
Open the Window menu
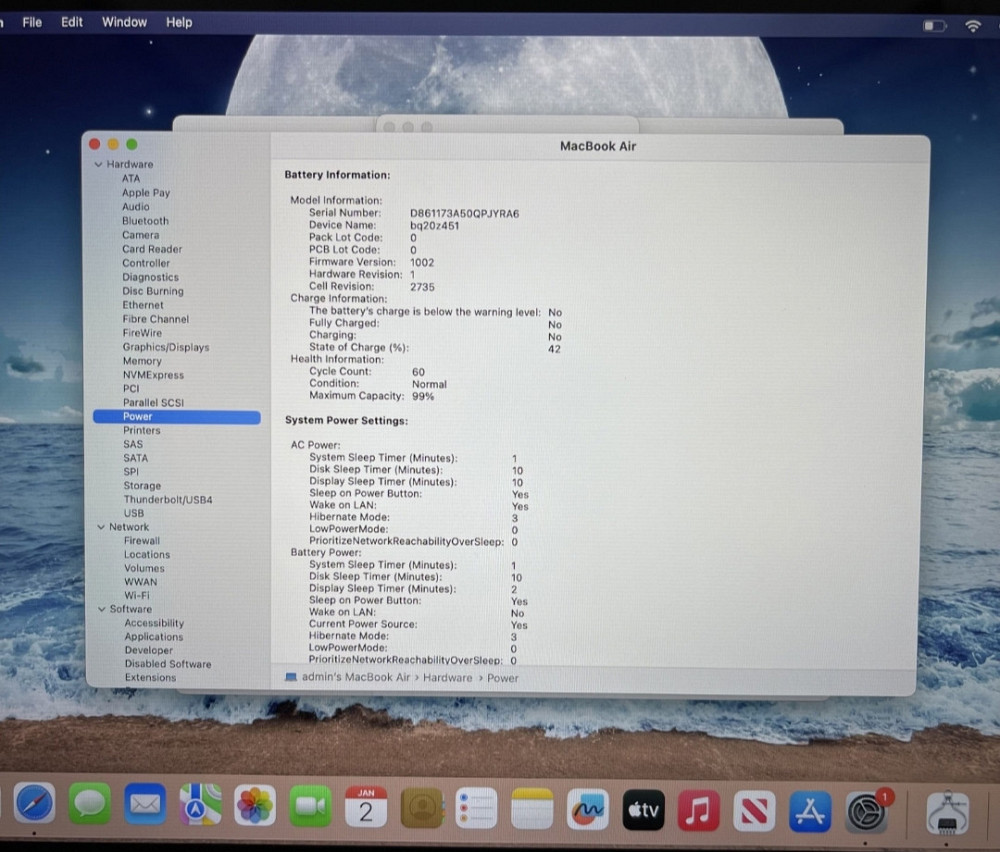click(124, 22)
